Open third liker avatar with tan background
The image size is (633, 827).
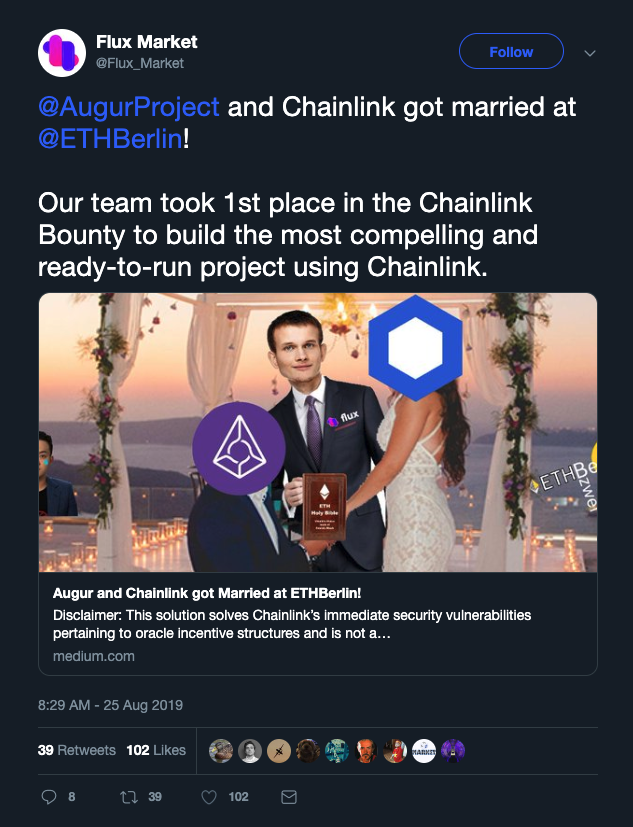coord(279,751)
